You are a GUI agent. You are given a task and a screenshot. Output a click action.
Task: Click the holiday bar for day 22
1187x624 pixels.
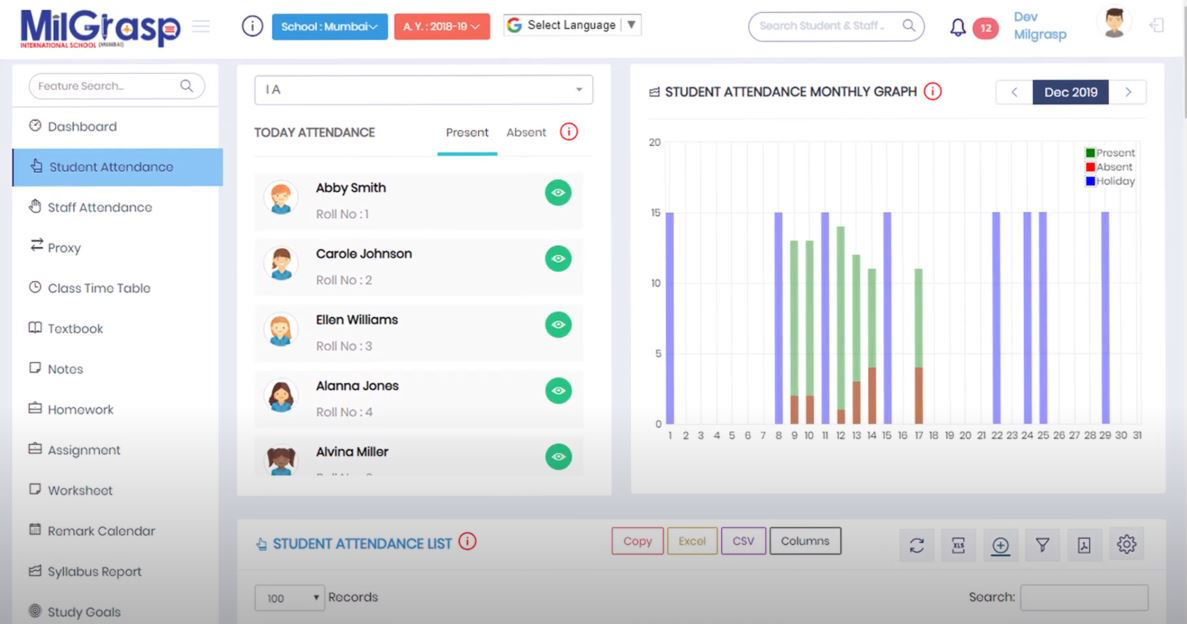click(996, 318)
